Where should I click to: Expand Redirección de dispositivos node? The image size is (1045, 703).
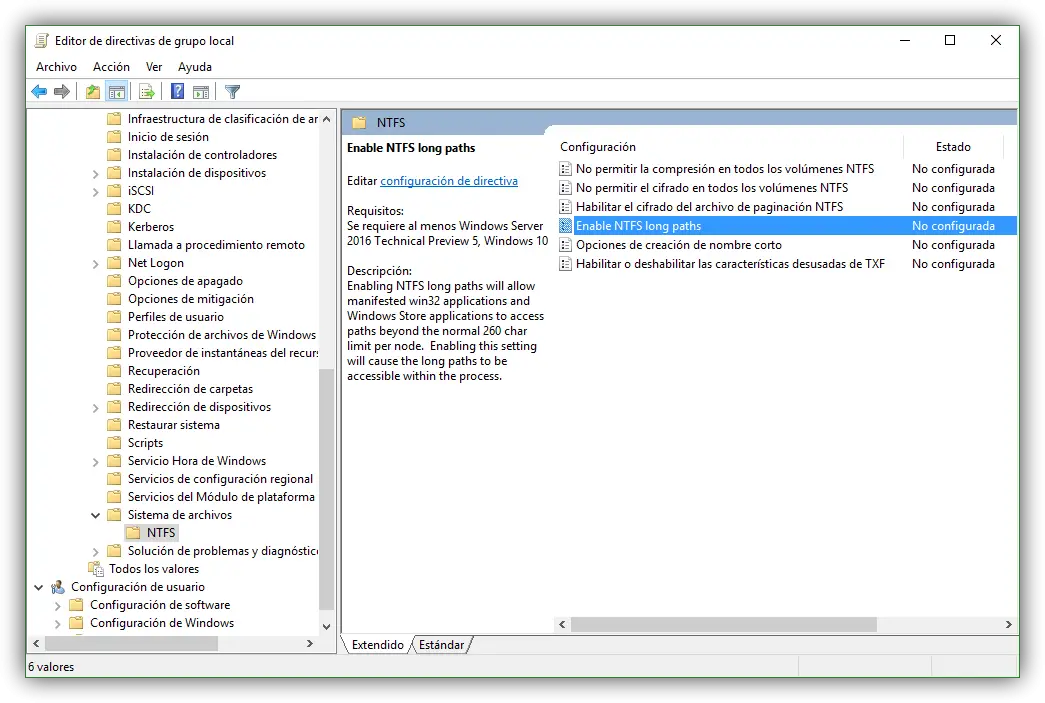pos(95,408)
